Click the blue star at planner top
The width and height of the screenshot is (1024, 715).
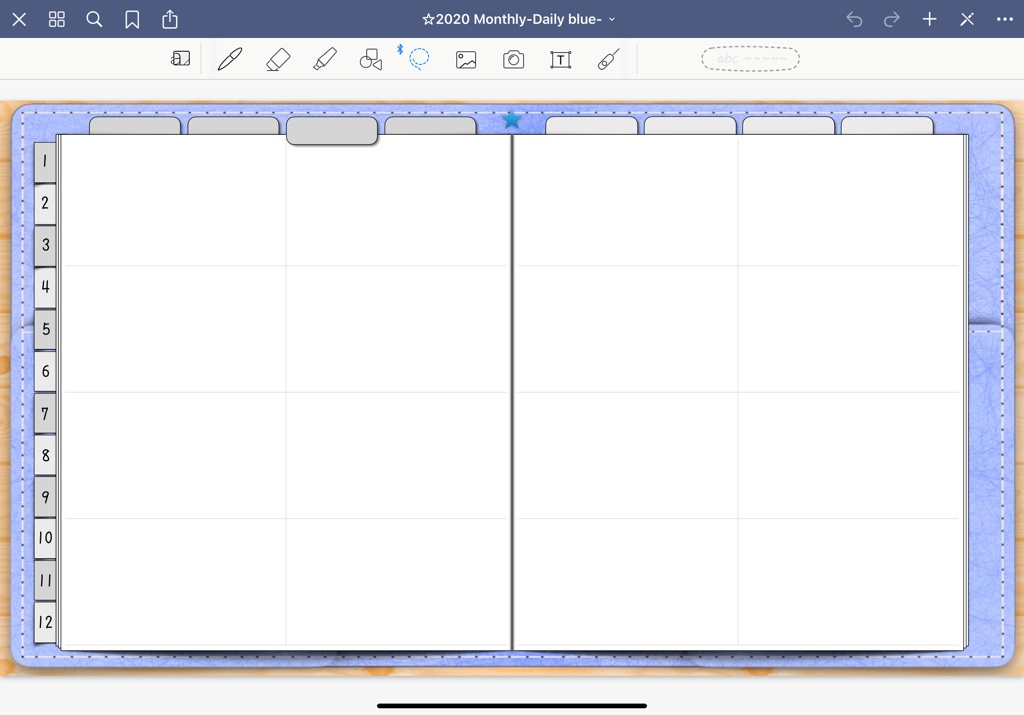512,119
